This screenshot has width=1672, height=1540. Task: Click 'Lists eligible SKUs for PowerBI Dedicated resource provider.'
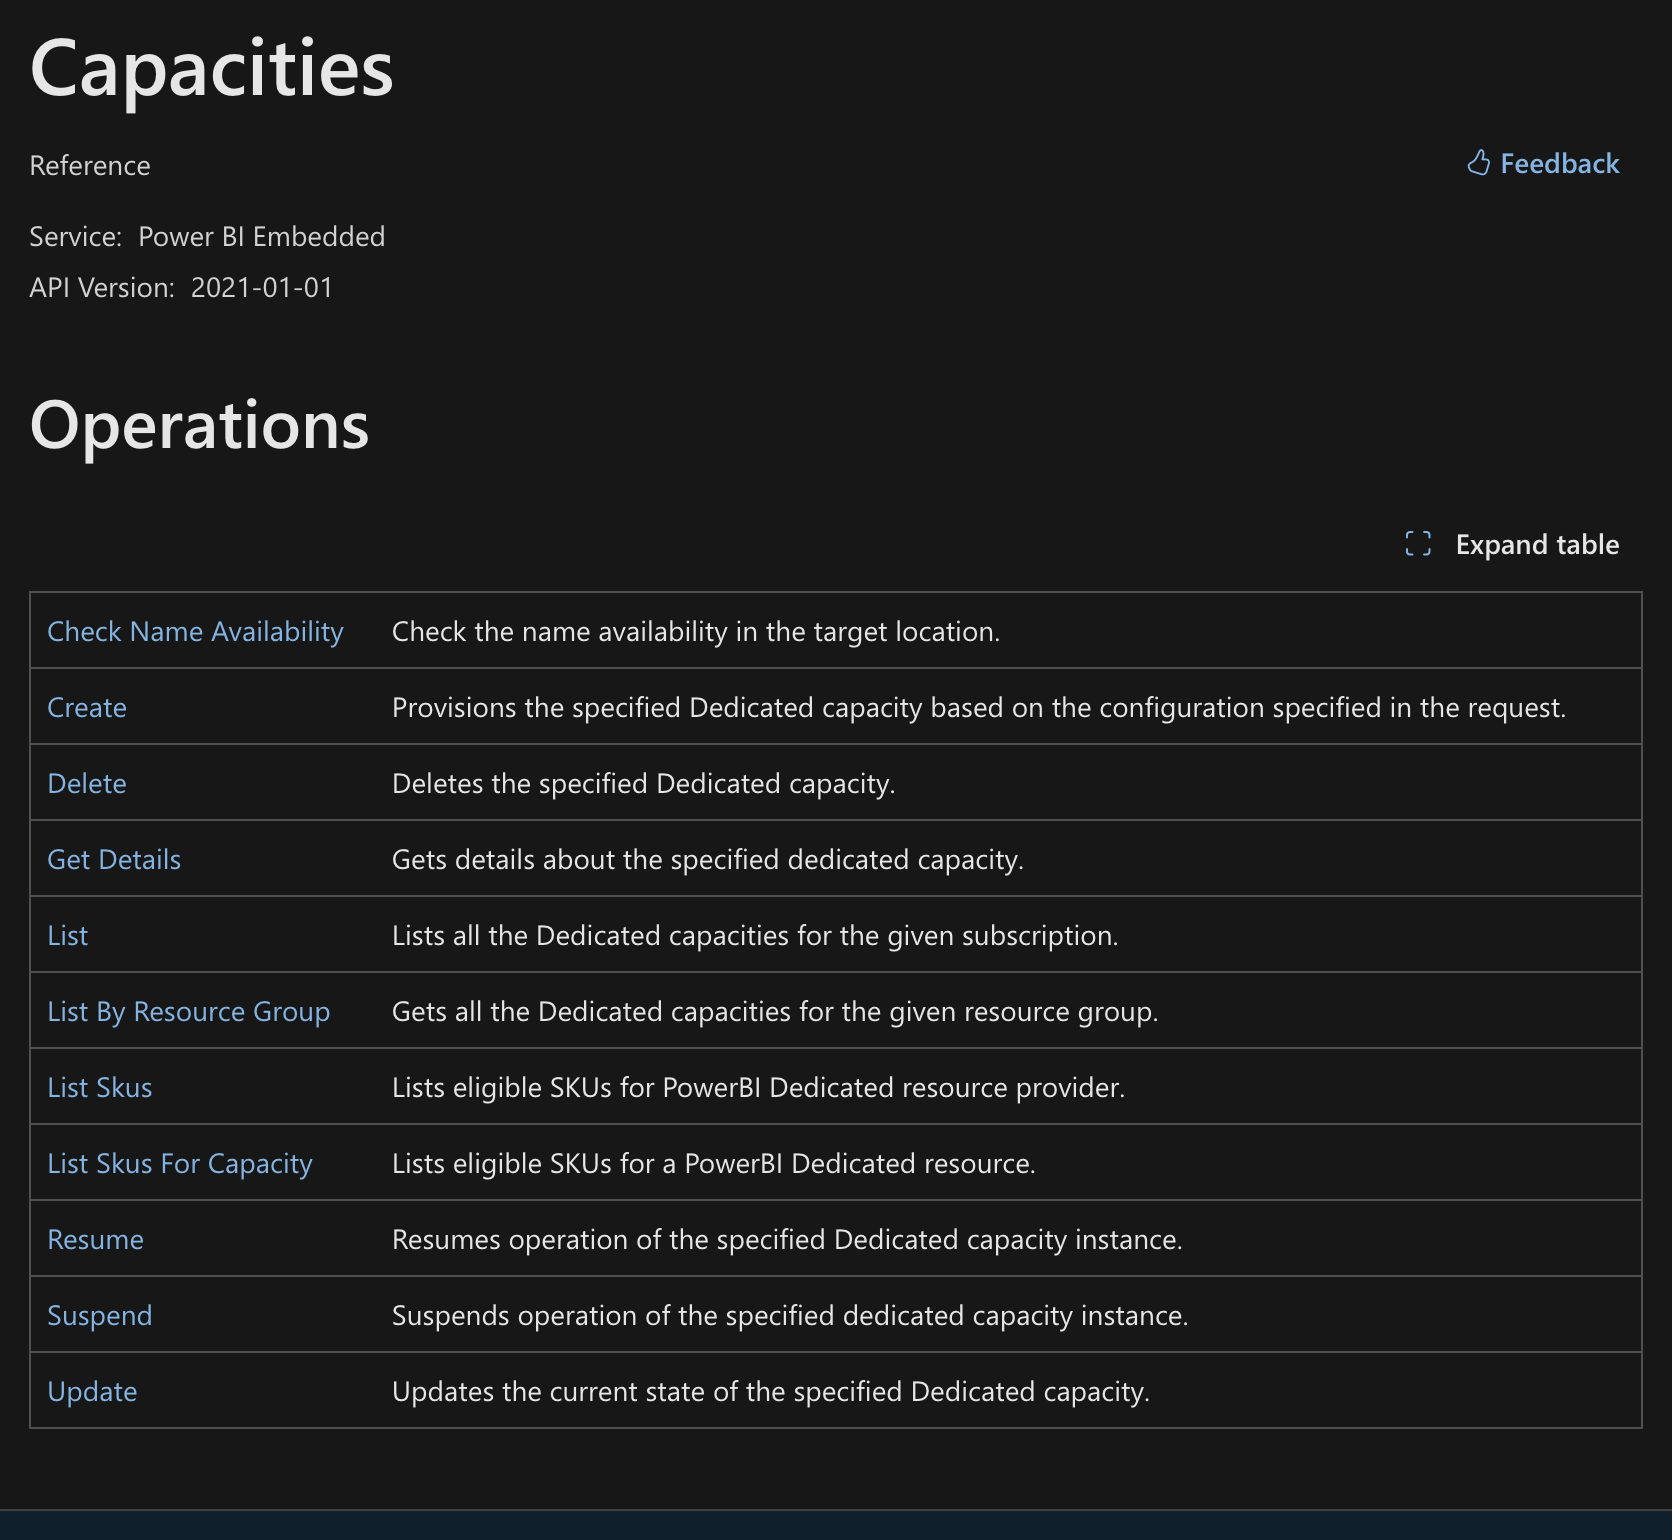(x=759, y=1087)
